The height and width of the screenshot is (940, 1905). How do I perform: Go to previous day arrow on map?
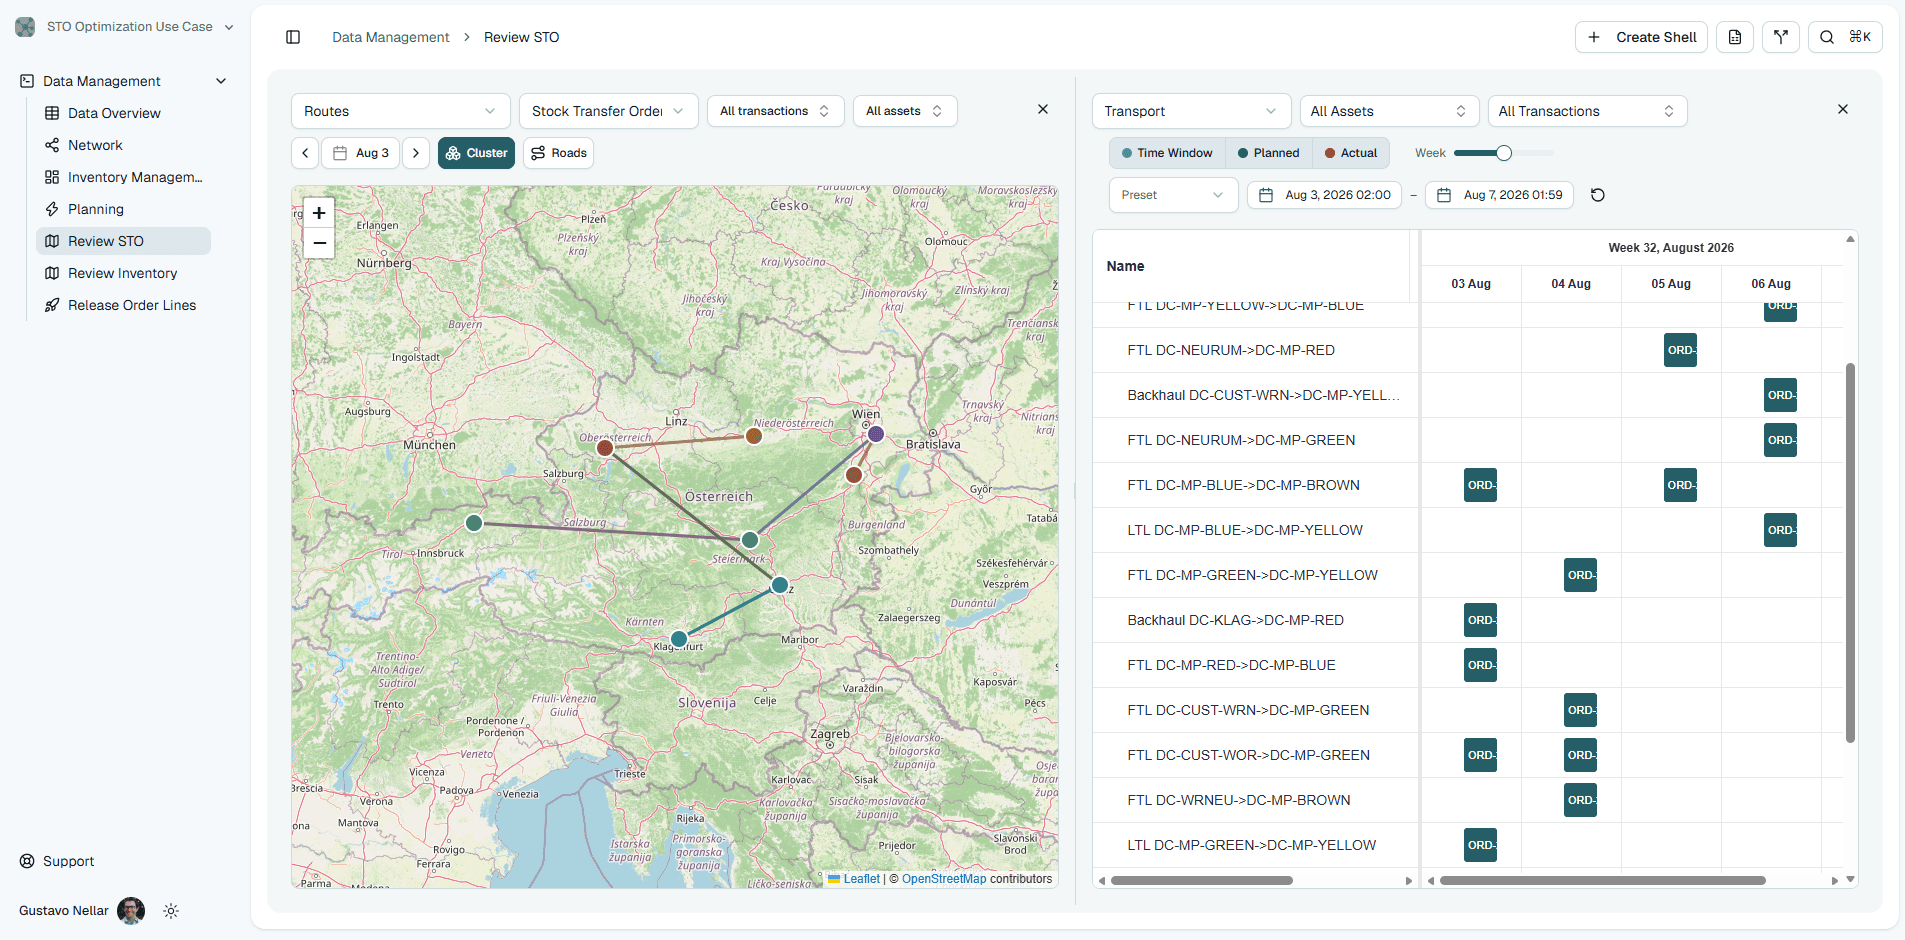(306, 153)
